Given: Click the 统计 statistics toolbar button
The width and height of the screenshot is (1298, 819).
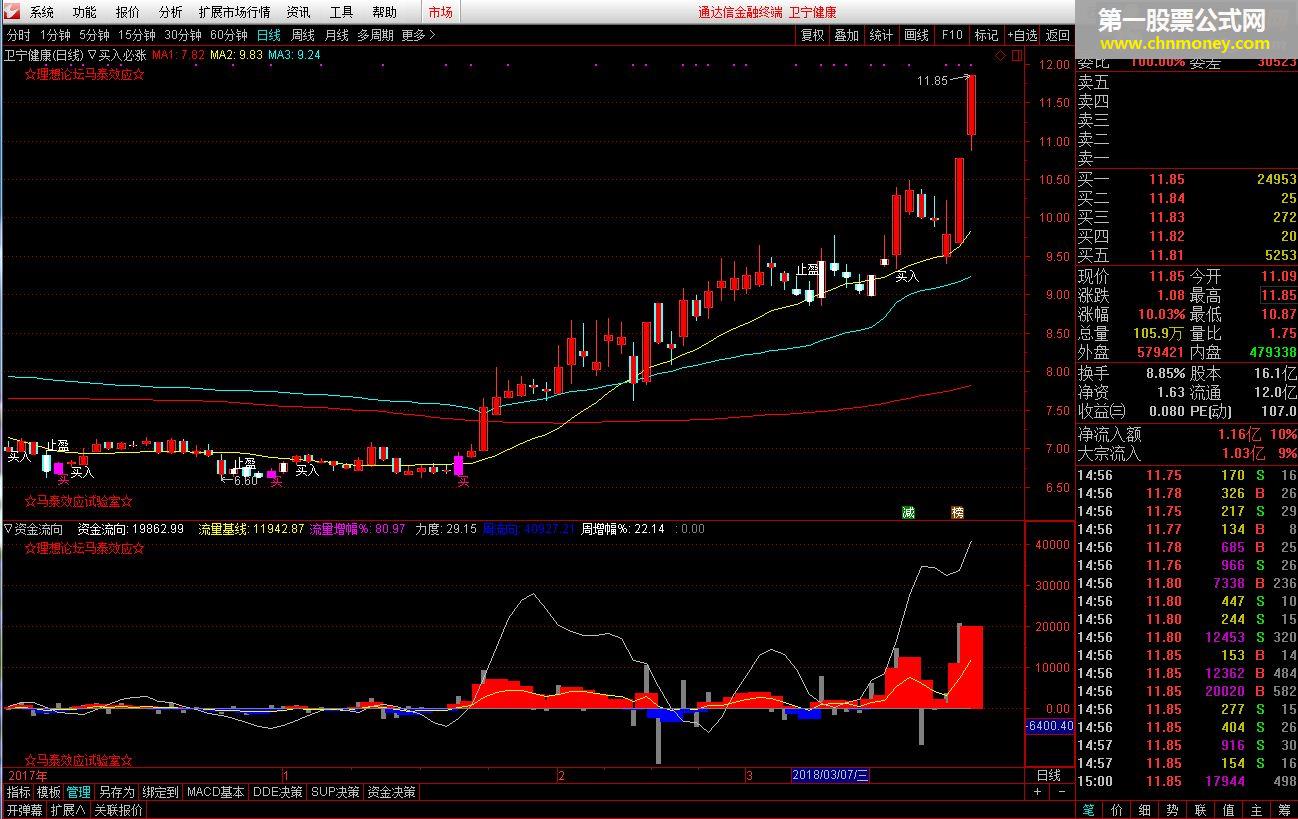Looking at the screenshot, I should (881, 35).
